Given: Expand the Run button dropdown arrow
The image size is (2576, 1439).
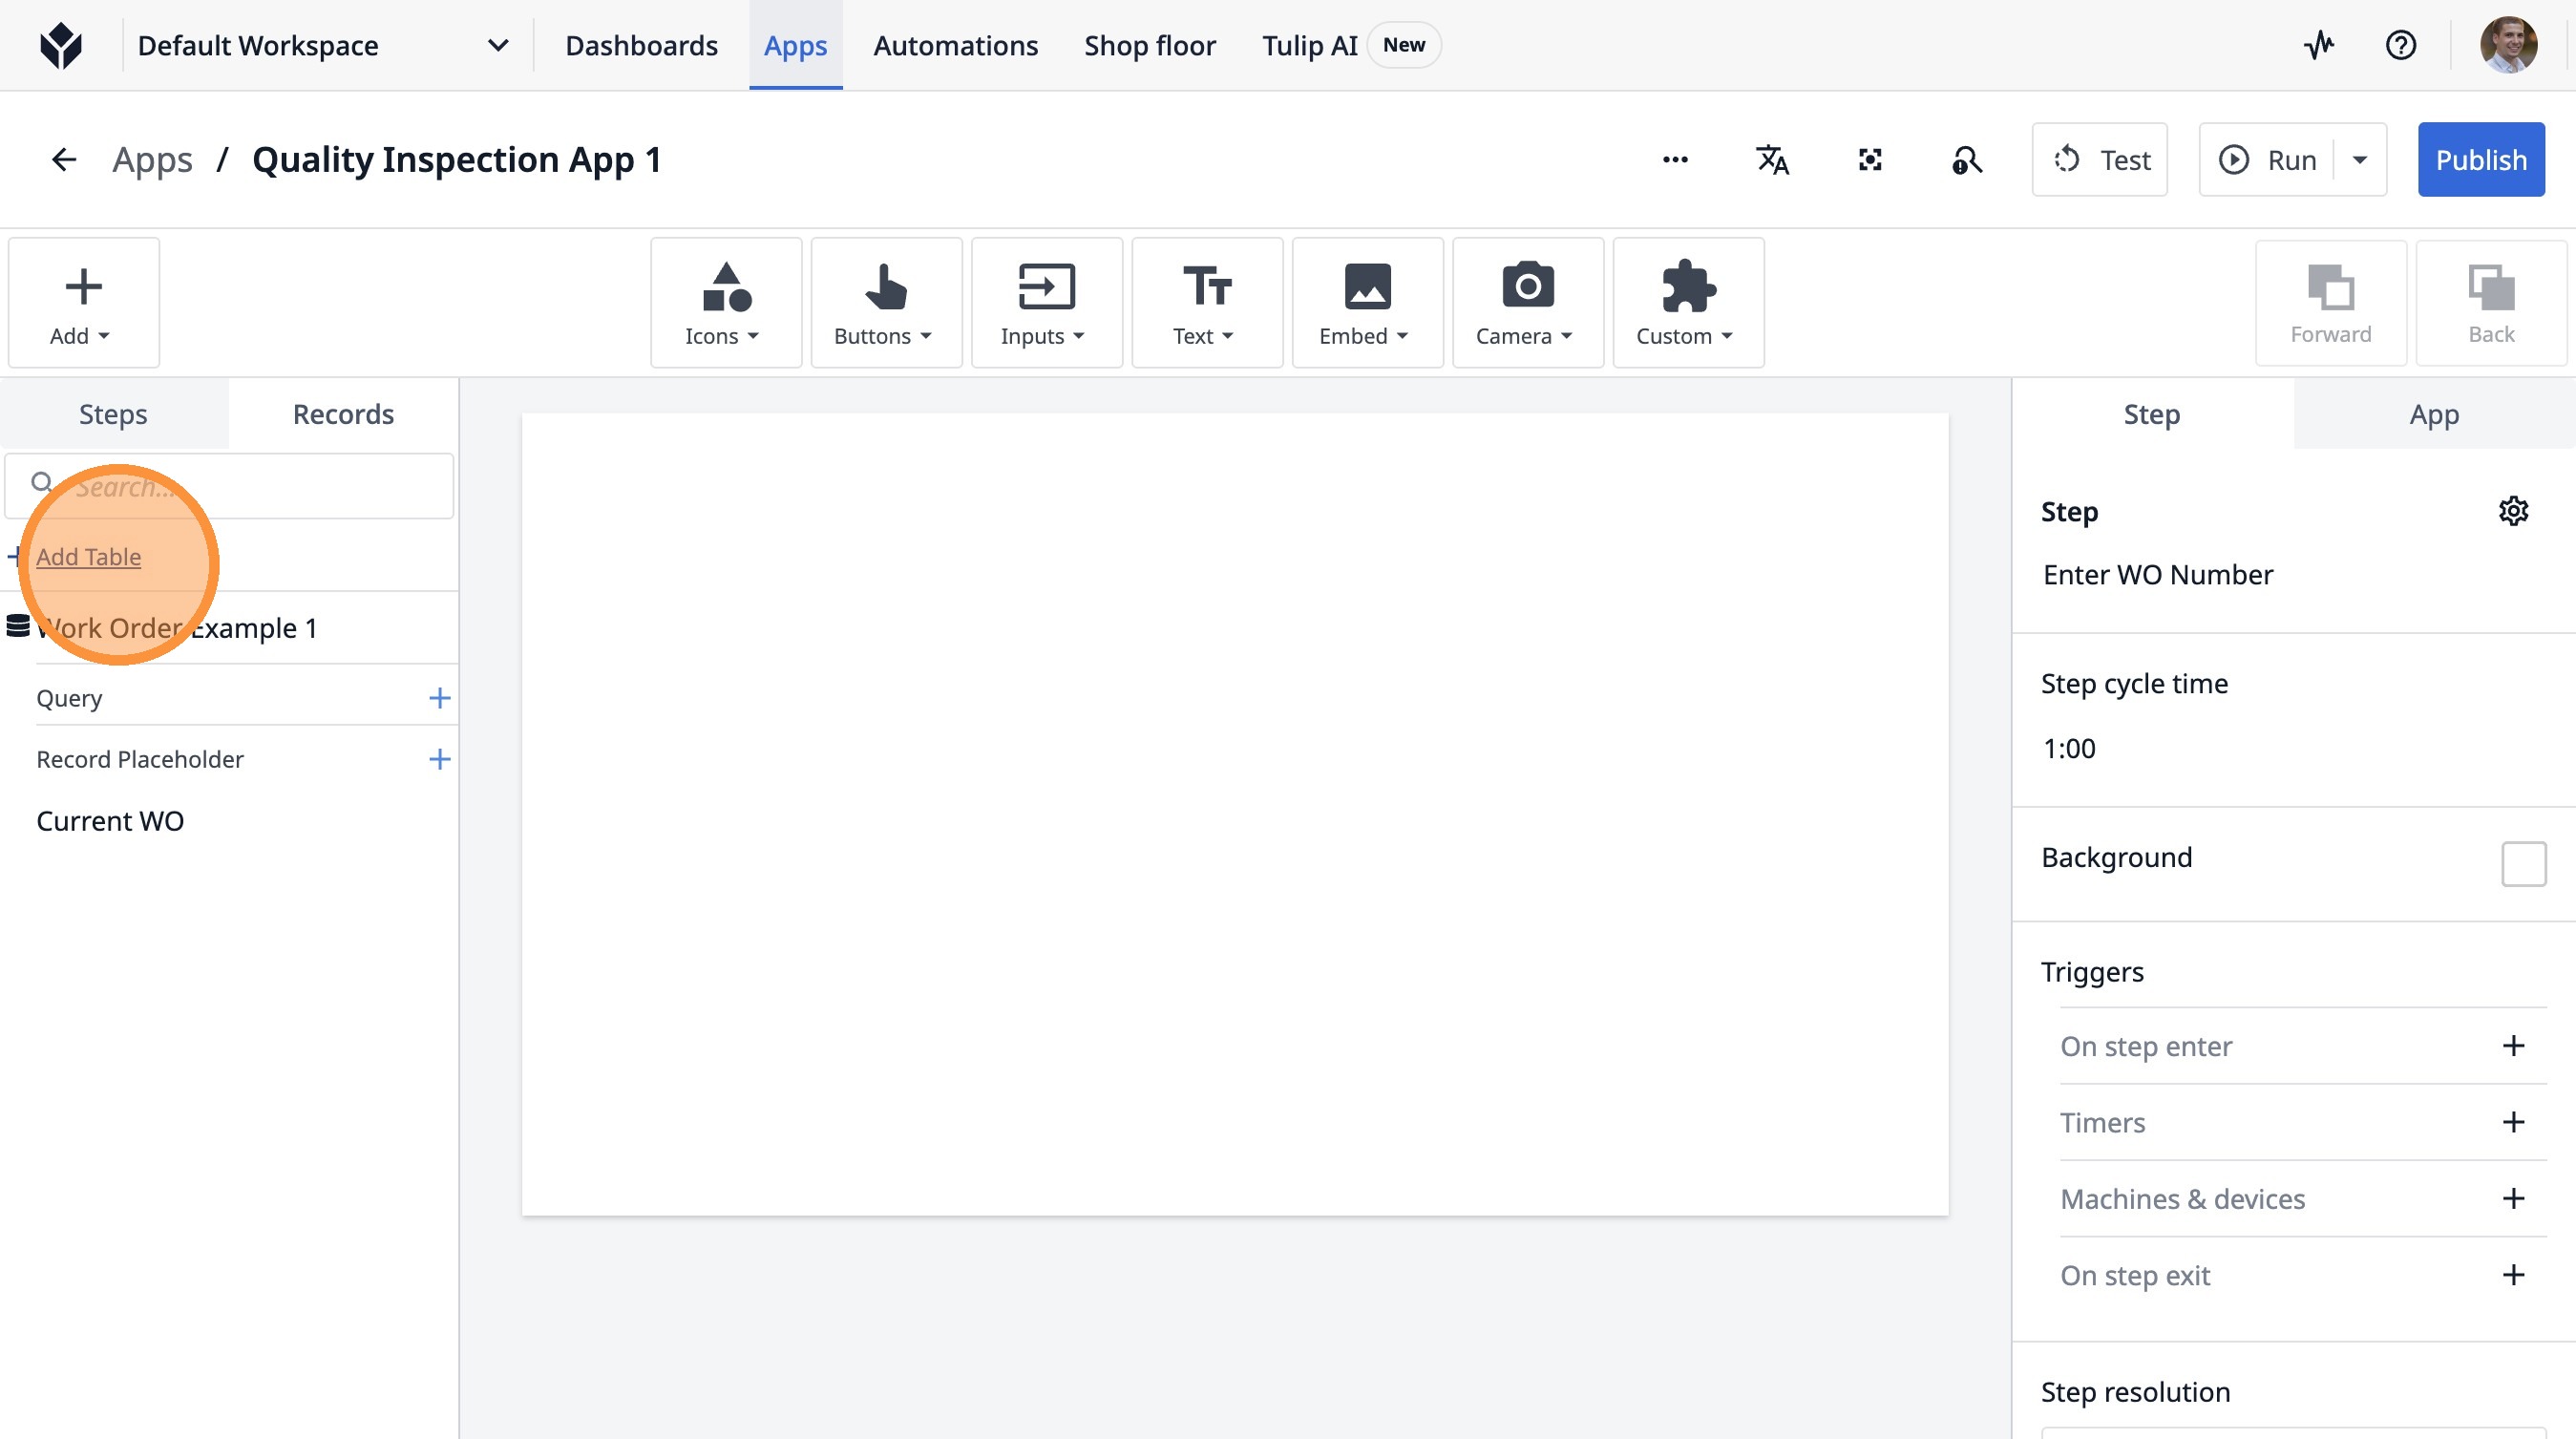Looking at the screenshot, I should [x=2360, y=160].
